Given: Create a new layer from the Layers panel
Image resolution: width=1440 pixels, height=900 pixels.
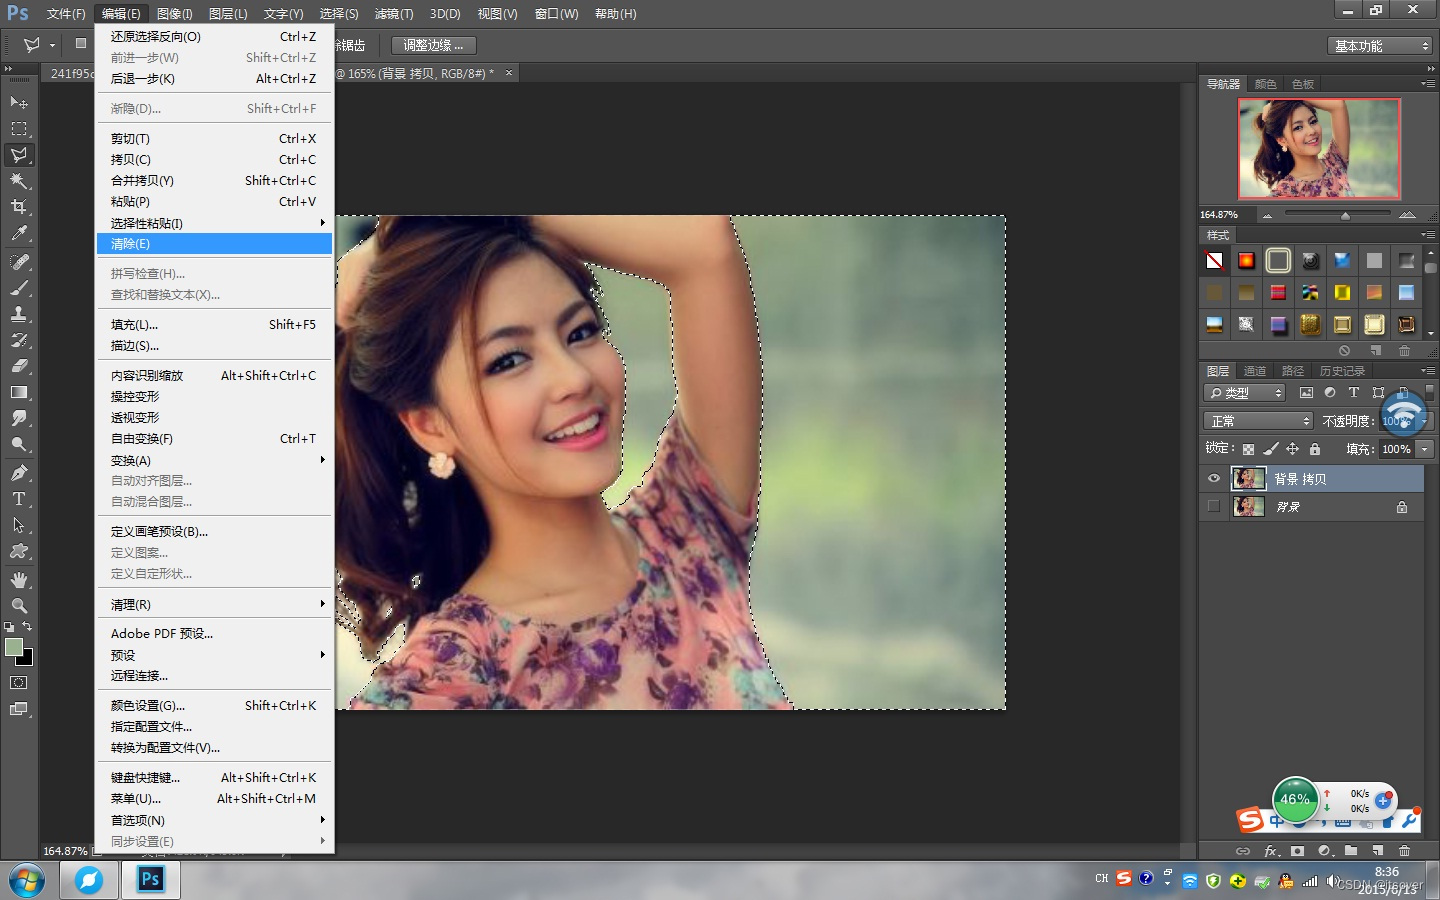Looking at the screenshot, I should (x=1378, y=851).
